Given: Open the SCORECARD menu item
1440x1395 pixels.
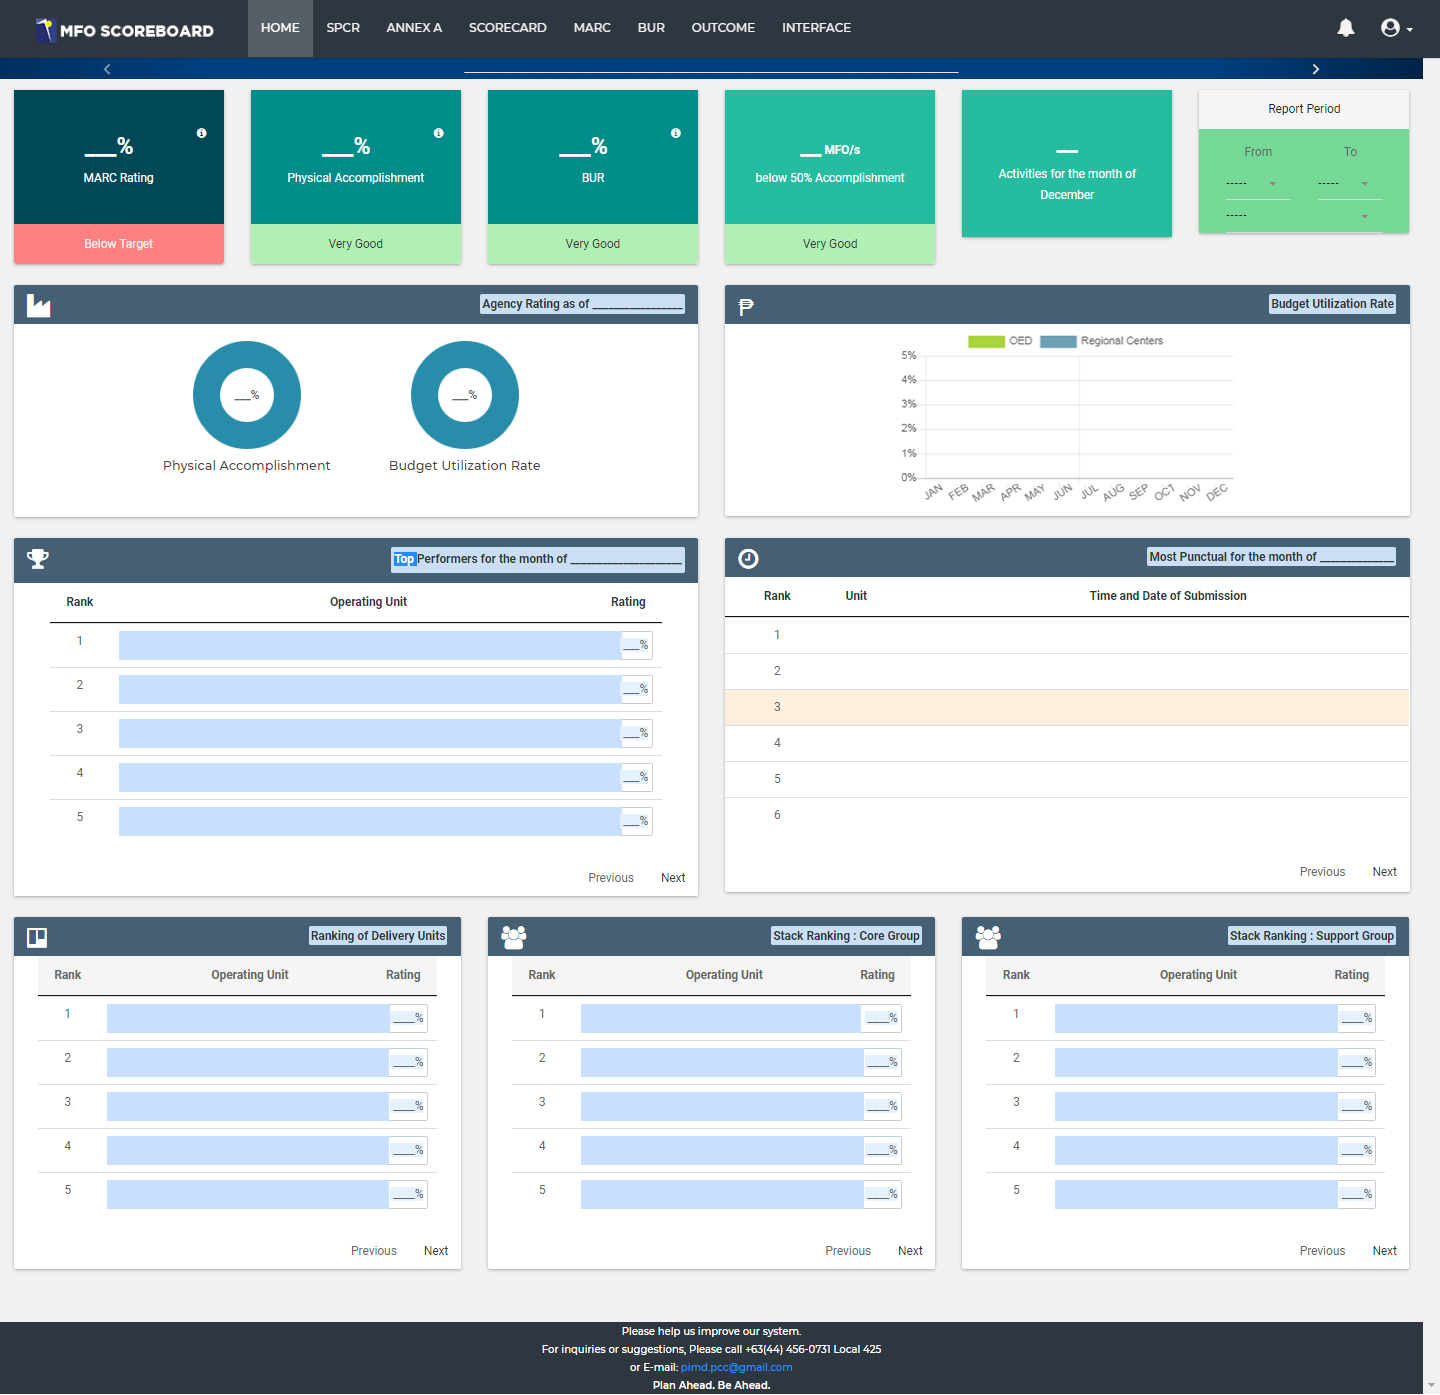Looking at the screenshot, I should pos(507,28).
